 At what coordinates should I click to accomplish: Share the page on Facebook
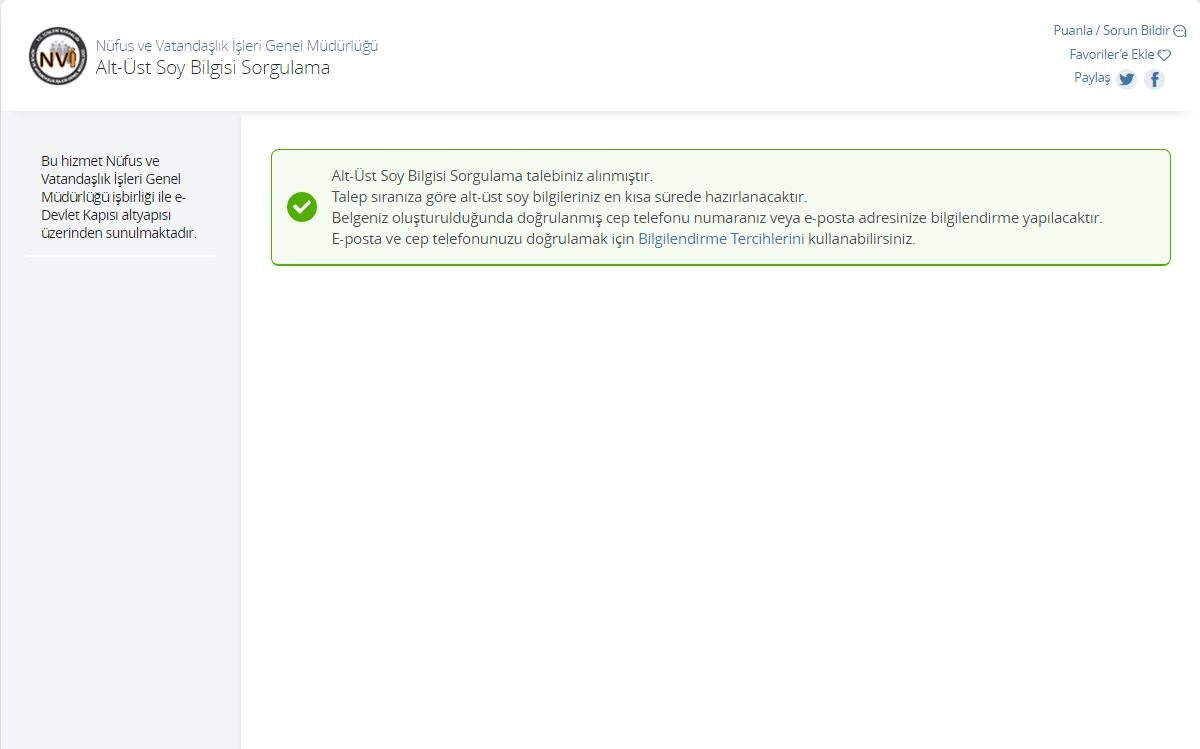[1154, 79]
